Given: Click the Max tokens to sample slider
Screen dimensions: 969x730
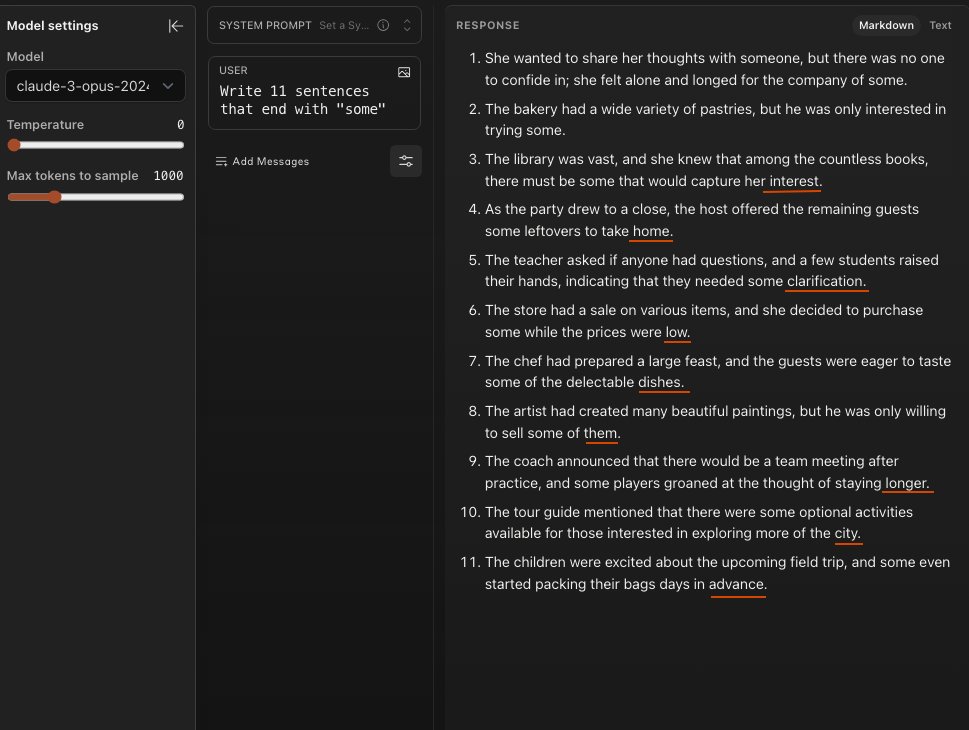Looking at the screenshot, I should click(96, 197).
